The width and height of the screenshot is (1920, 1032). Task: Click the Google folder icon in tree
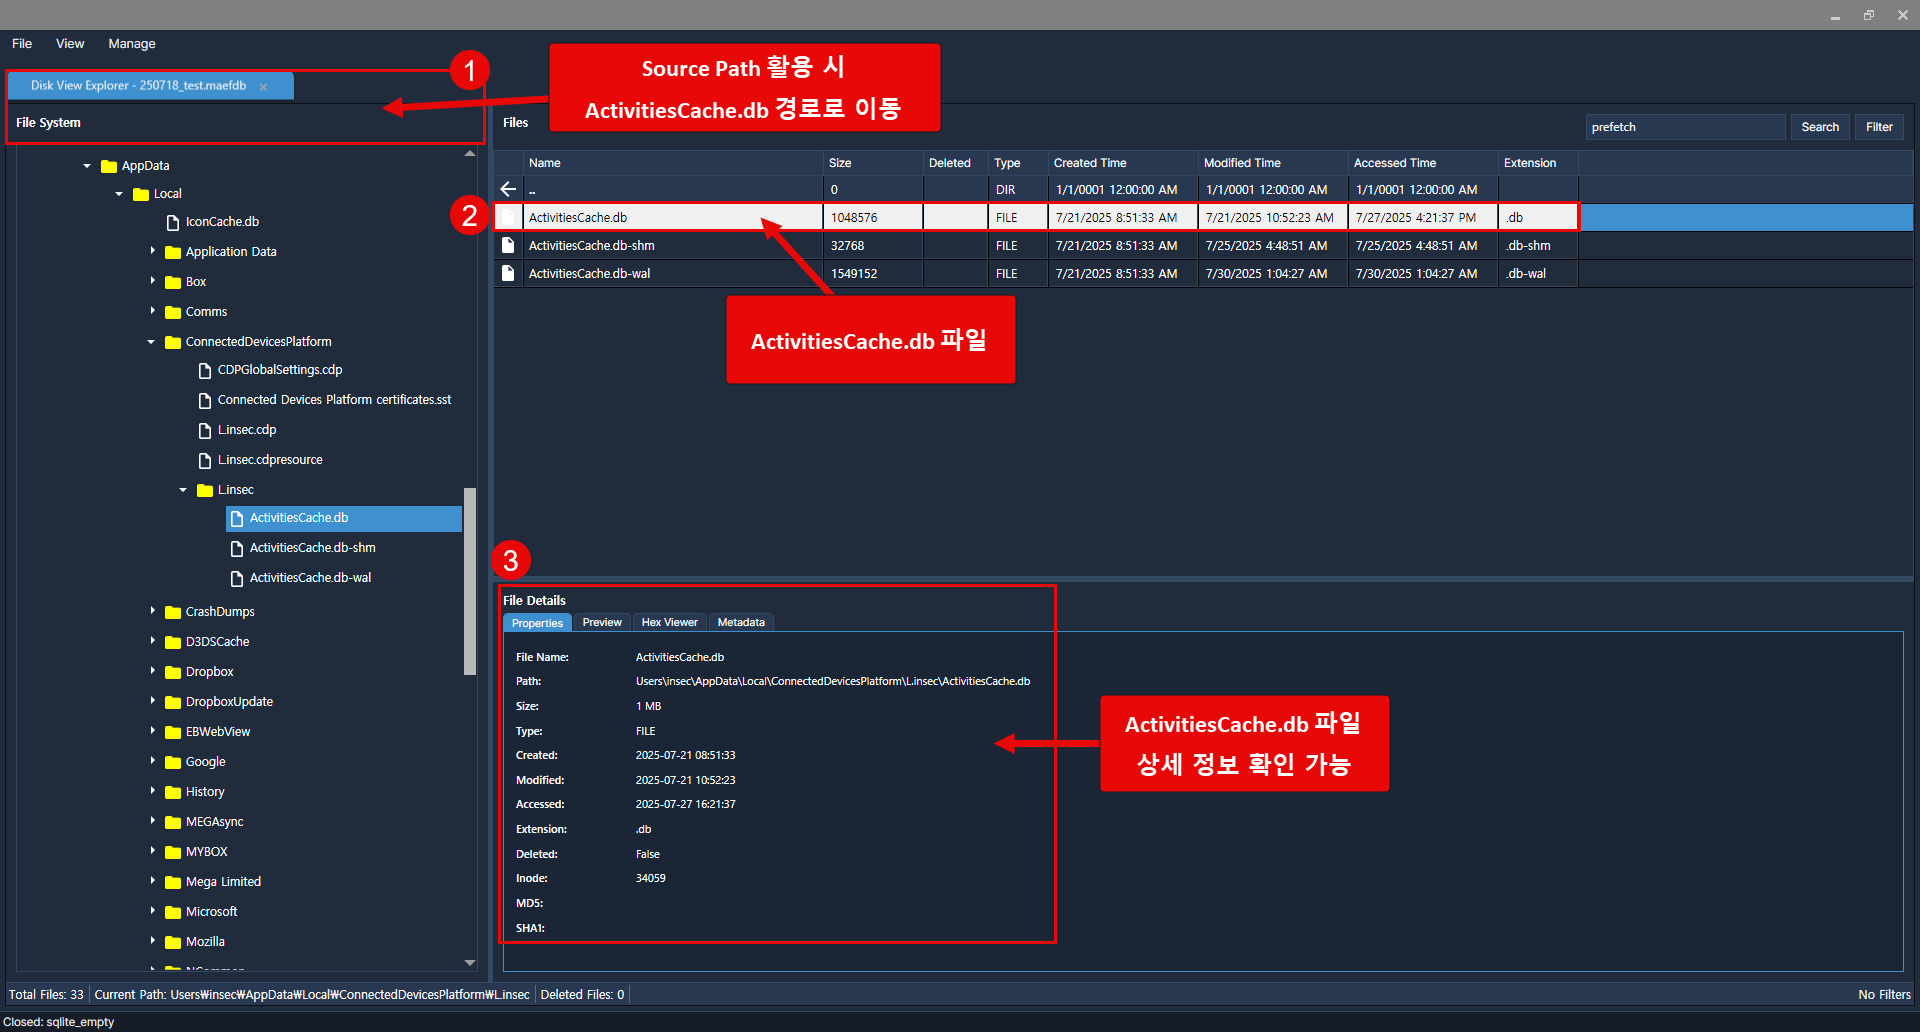click(x=173, y=763)
